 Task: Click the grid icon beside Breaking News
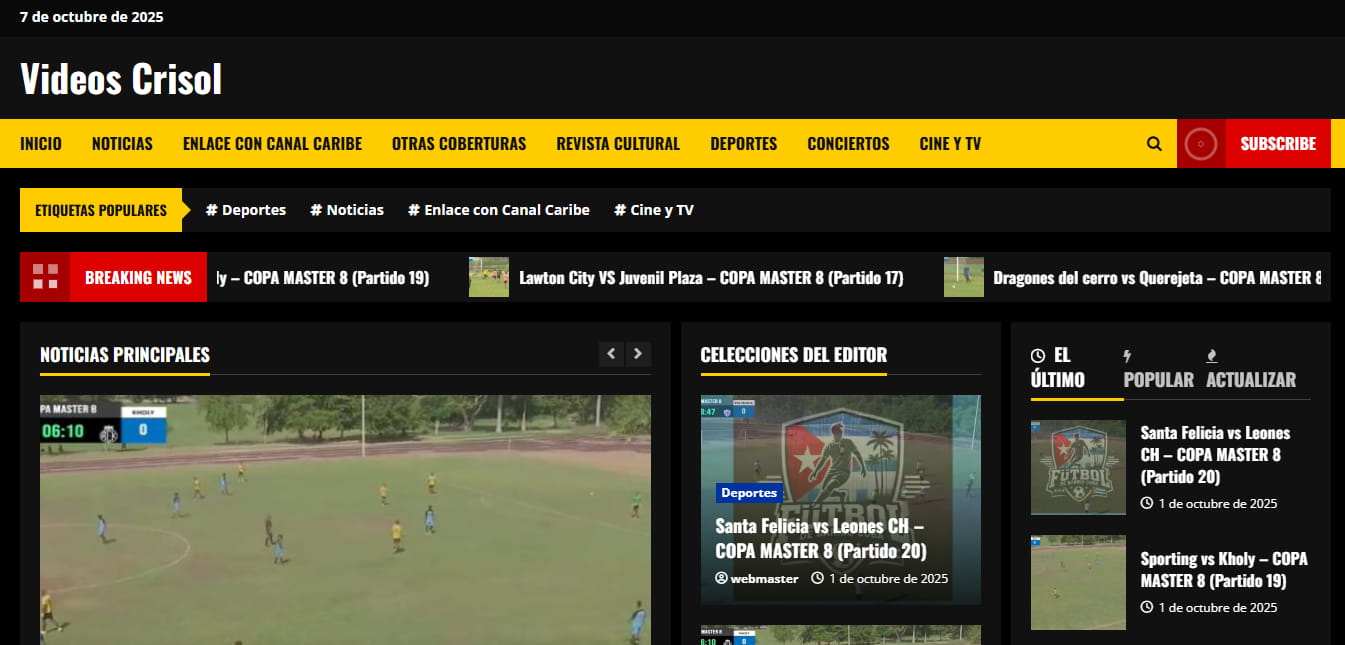[x=43, y=277]
